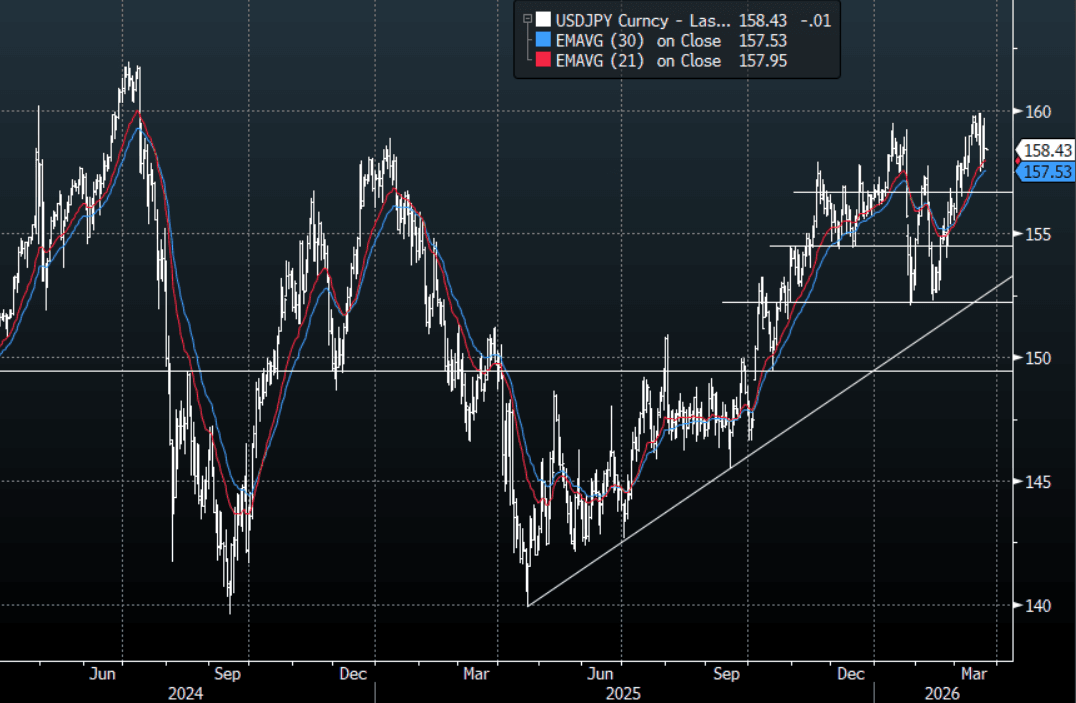Click the 145 price axis label

pos(1038,482)
